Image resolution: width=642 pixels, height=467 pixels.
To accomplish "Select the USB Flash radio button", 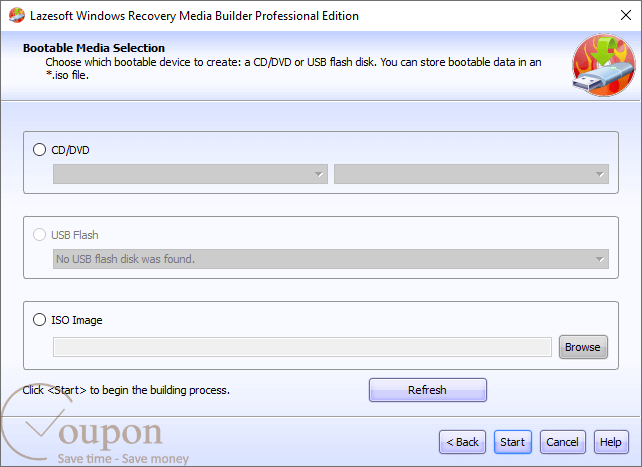I will 39,235.
